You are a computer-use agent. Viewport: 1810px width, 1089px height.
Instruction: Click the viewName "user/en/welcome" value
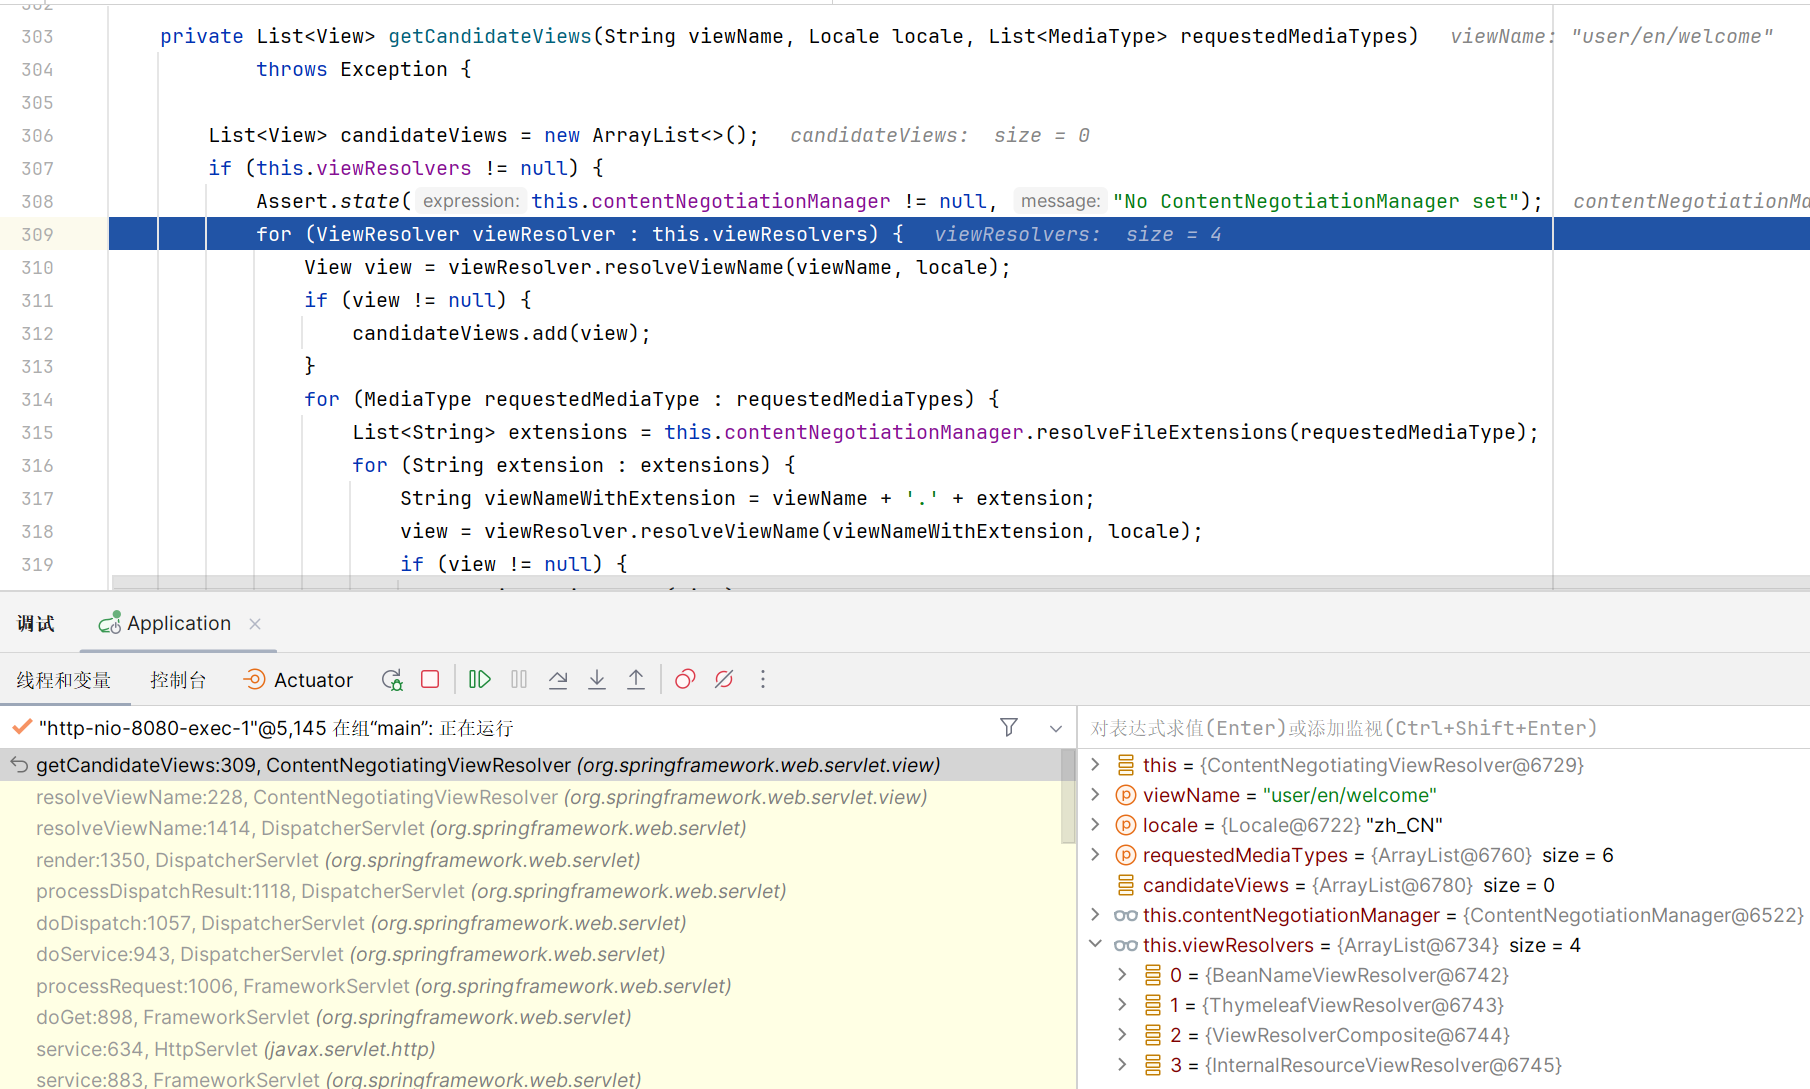point(1349,795)
